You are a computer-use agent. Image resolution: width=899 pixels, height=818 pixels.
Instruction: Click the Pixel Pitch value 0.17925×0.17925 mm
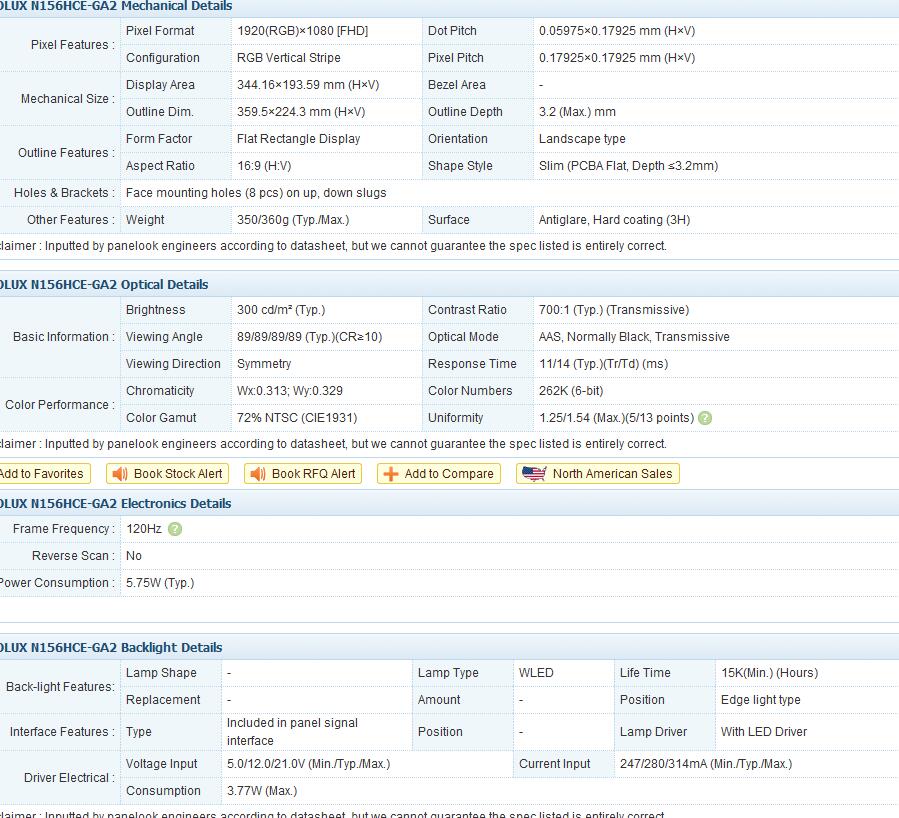[x=617, y=58]
